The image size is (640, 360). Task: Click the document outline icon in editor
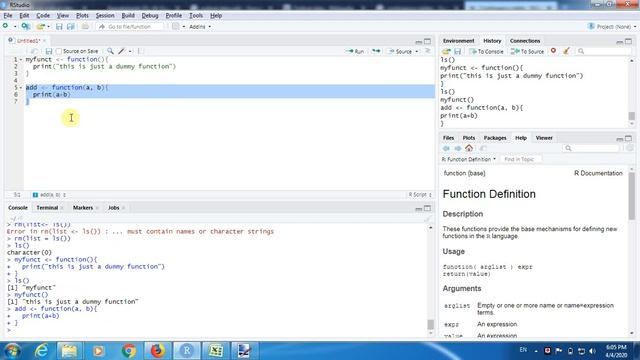[428, 51]
